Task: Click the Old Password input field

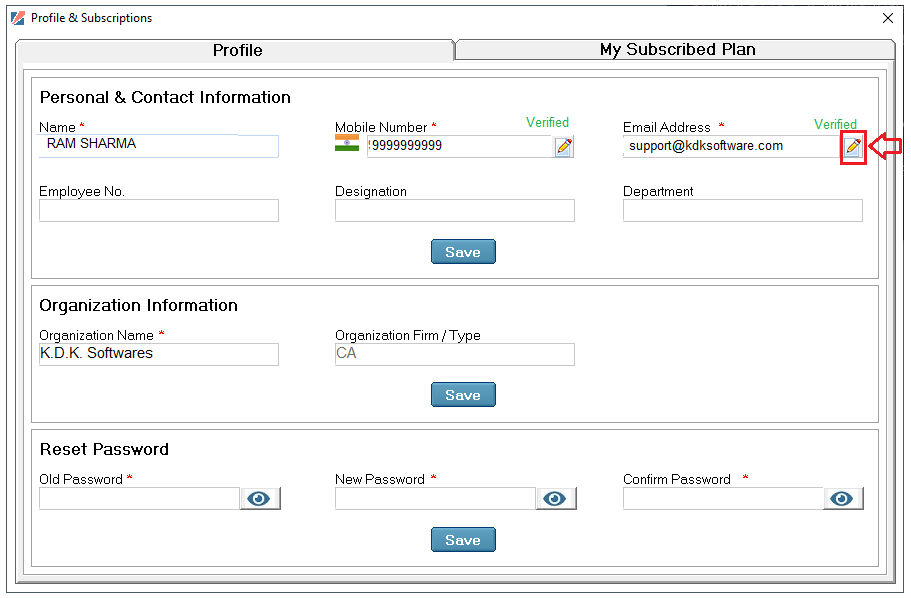Action: 139,499
